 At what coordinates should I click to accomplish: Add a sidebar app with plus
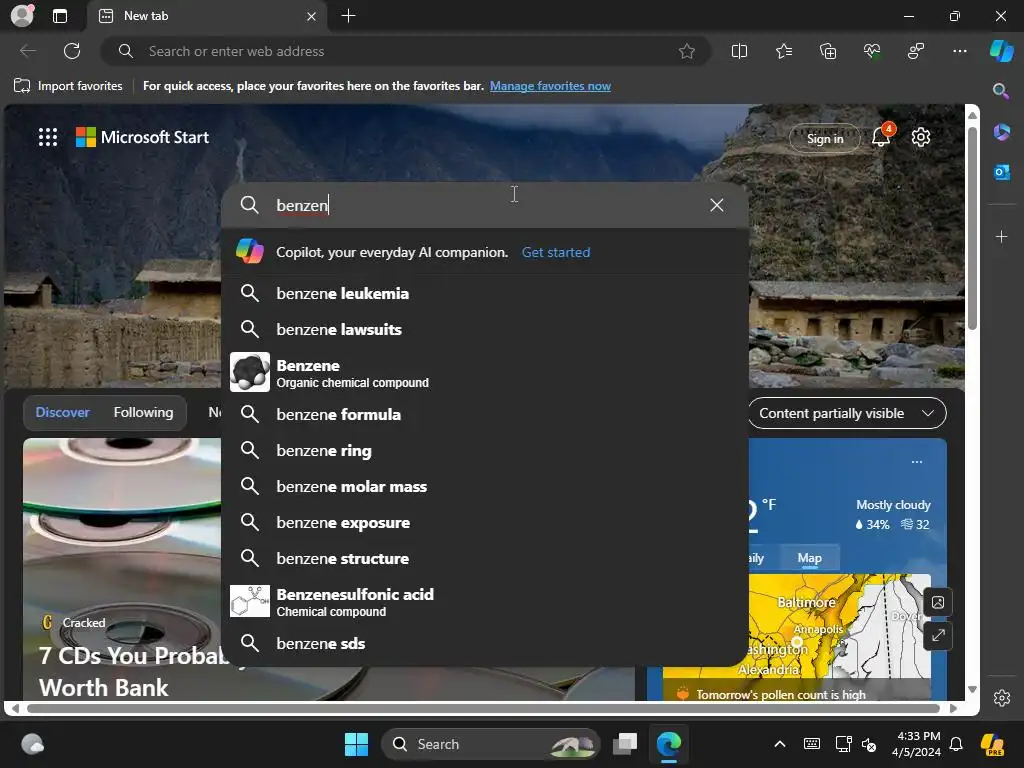click(1001, 236)
